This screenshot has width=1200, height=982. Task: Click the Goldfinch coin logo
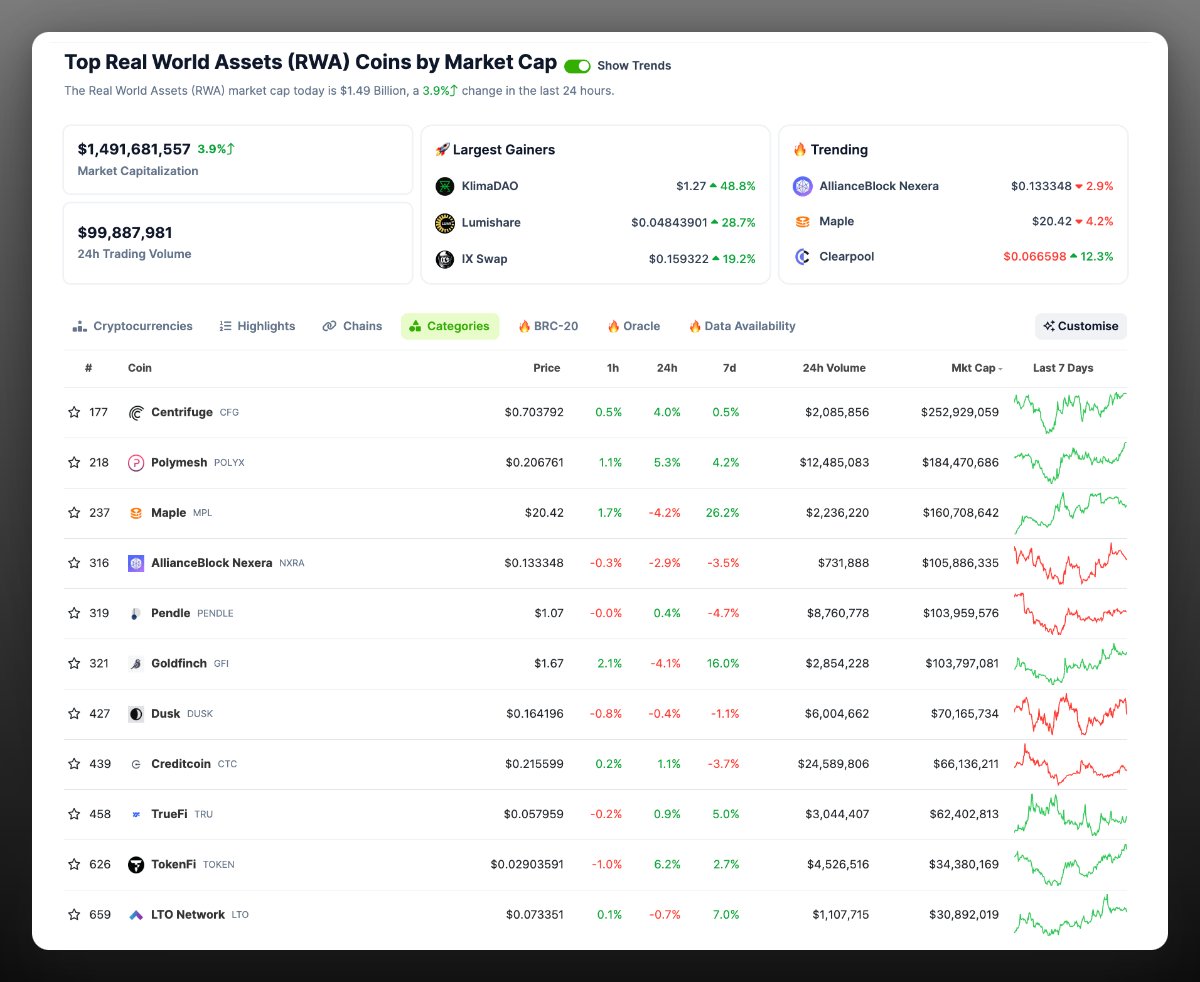[136, 663]
